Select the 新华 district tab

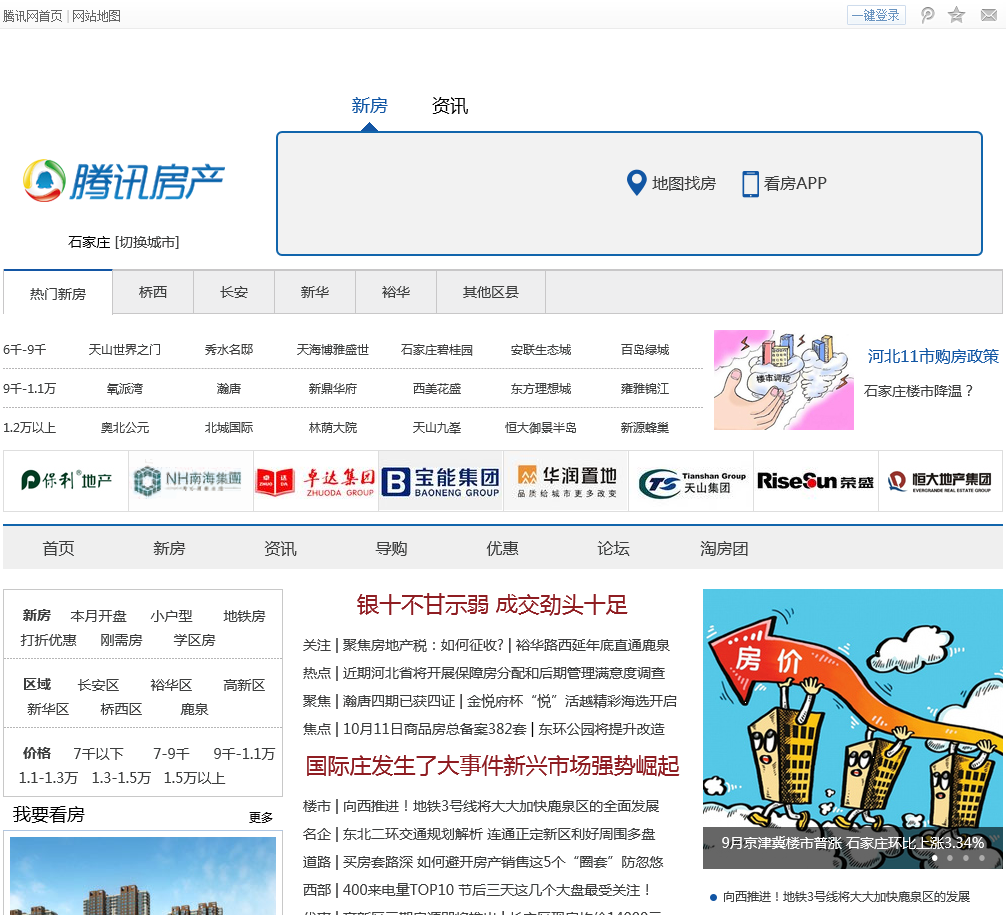[x=314, y=292]
